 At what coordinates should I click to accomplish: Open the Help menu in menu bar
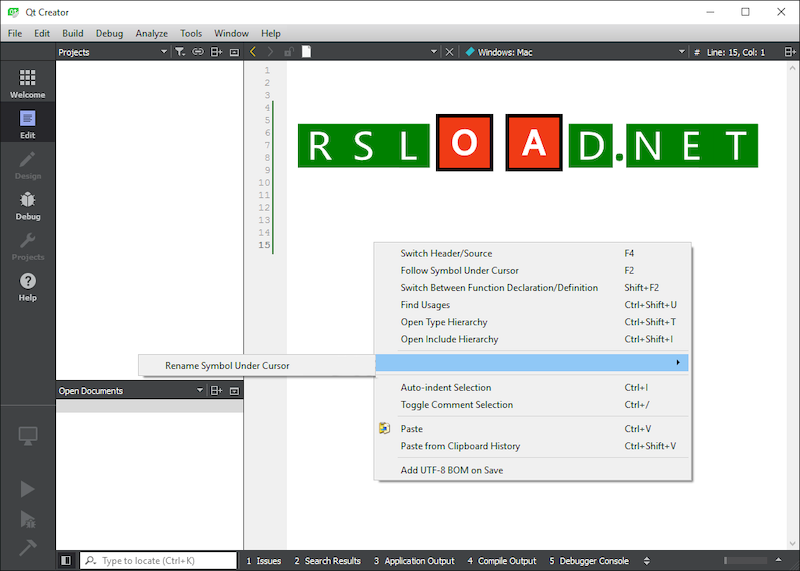pos(271,33)
